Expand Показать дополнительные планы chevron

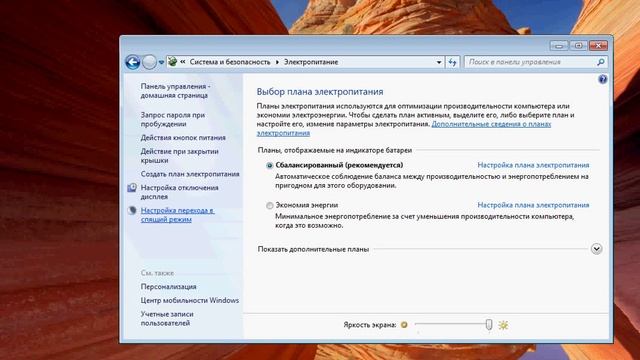click(596, 249)
